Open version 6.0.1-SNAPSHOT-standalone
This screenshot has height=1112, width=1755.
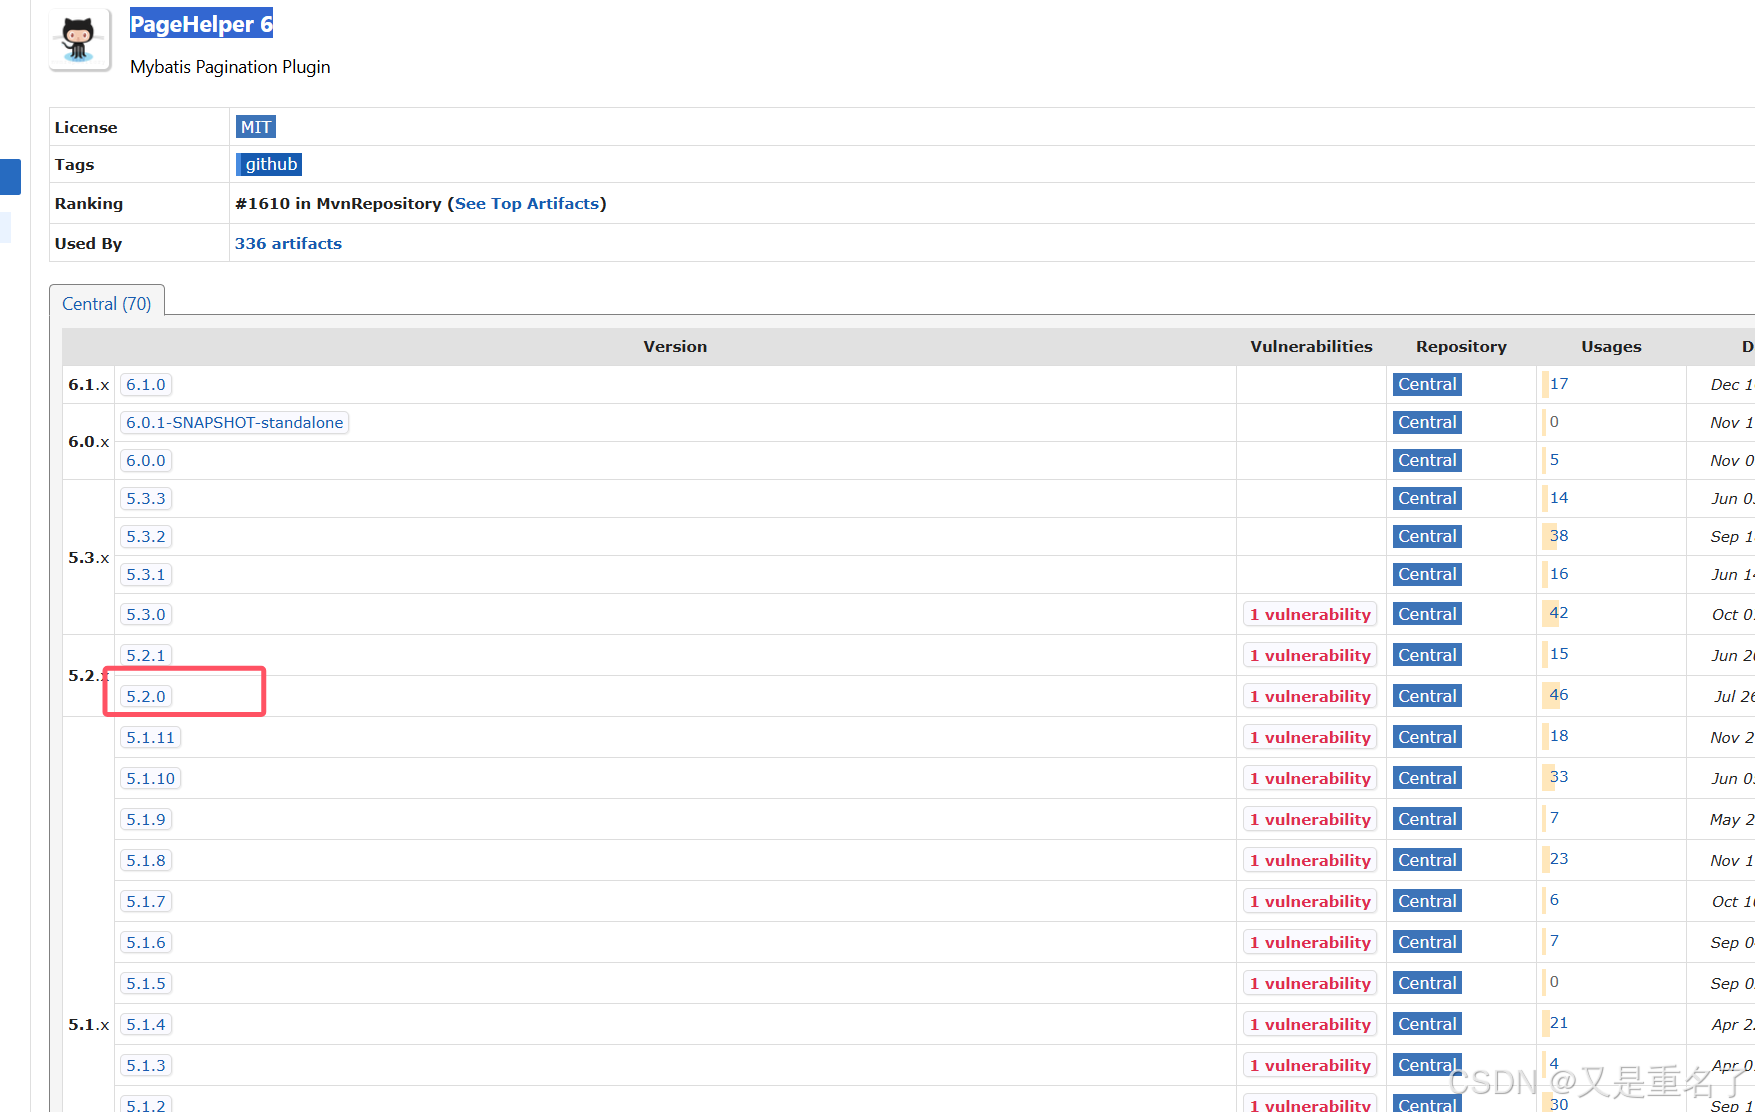234,422
